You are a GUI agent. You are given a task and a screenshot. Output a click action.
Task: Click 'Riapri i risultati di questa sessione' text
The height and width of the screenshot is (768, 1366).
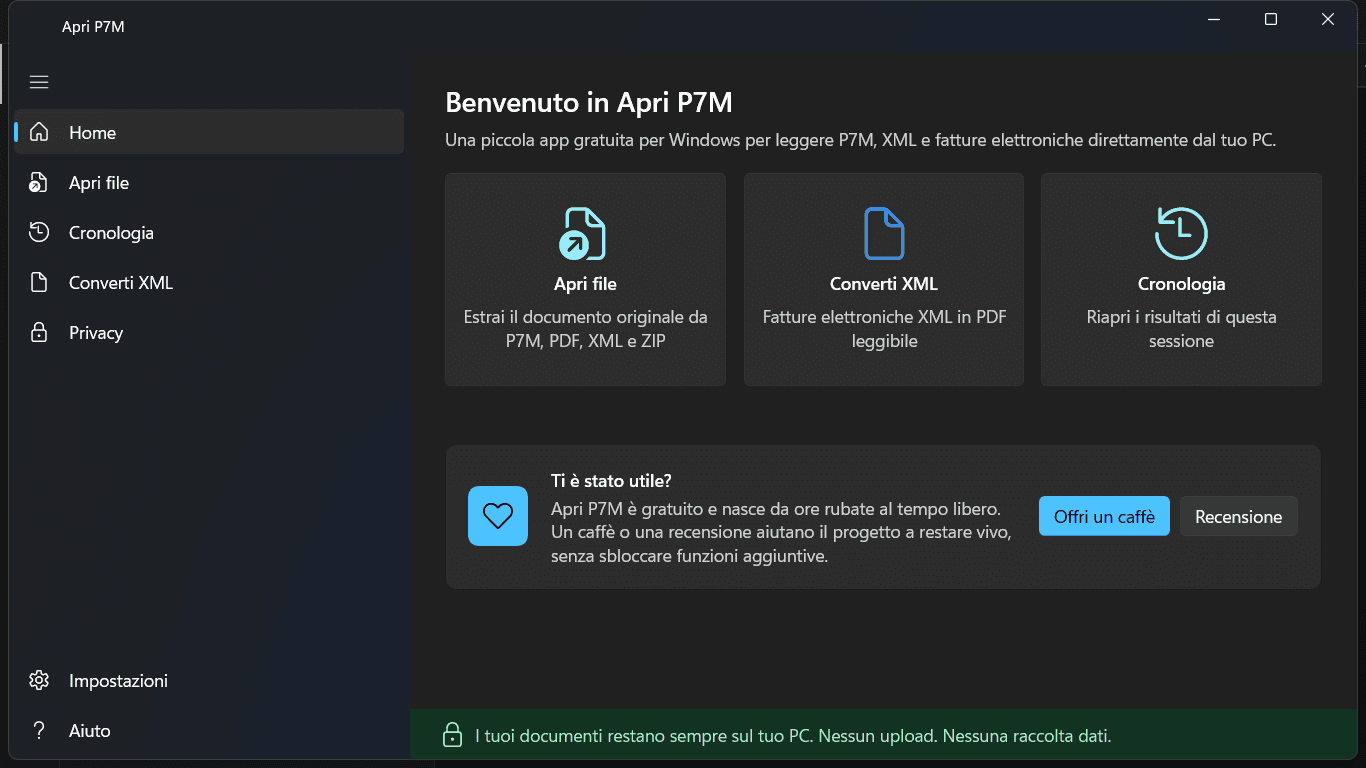[x=1181, y=329]
